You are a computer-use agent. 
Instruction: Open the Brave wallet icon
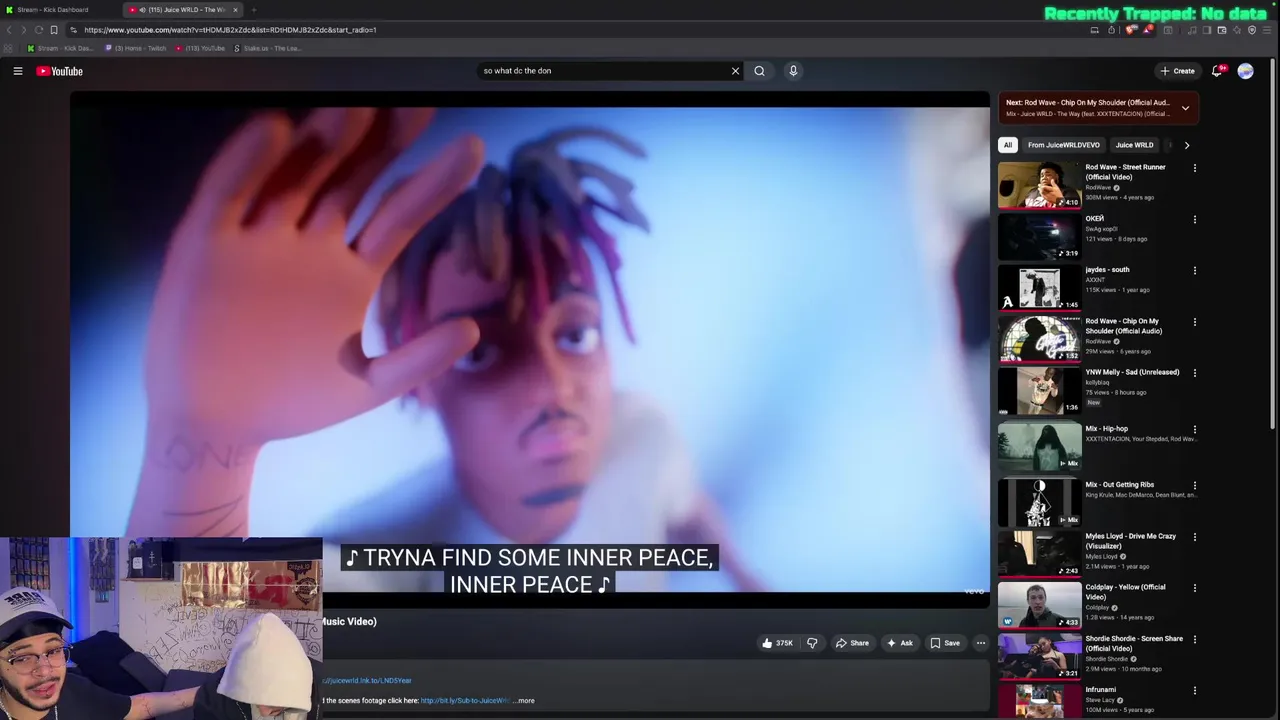point(1221,30)
